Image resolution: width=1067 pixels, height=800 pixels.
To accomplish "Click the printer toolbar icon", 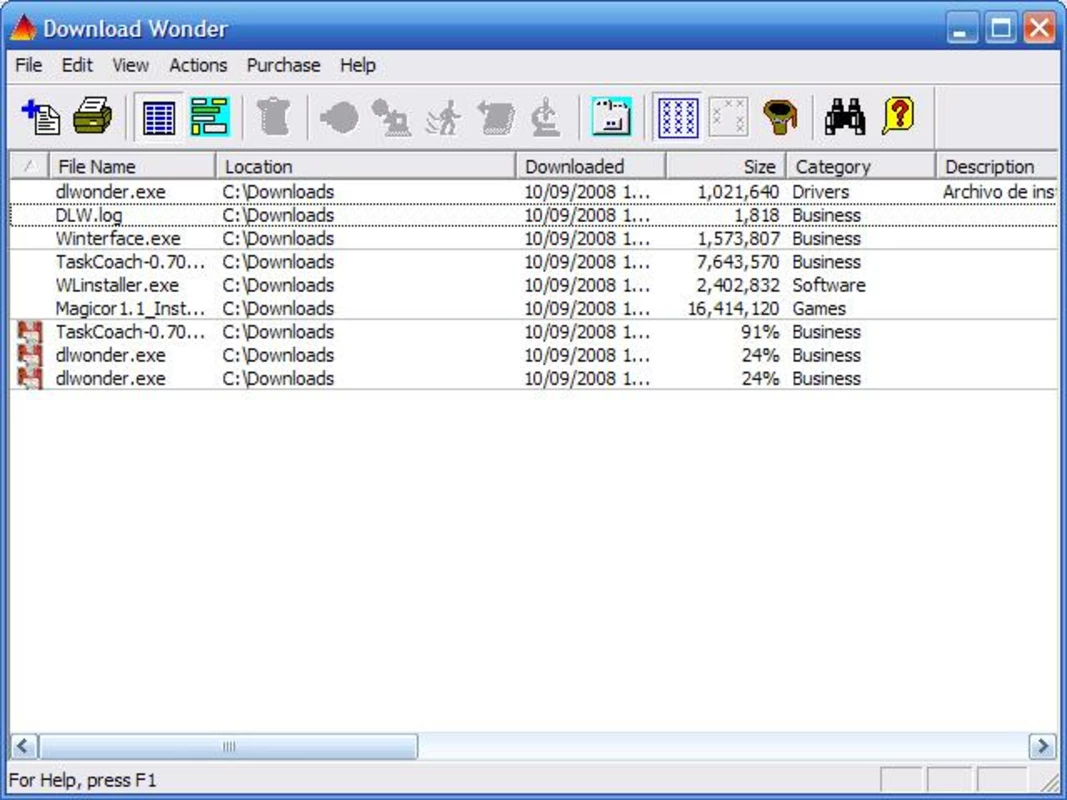I will click(92, 117).
